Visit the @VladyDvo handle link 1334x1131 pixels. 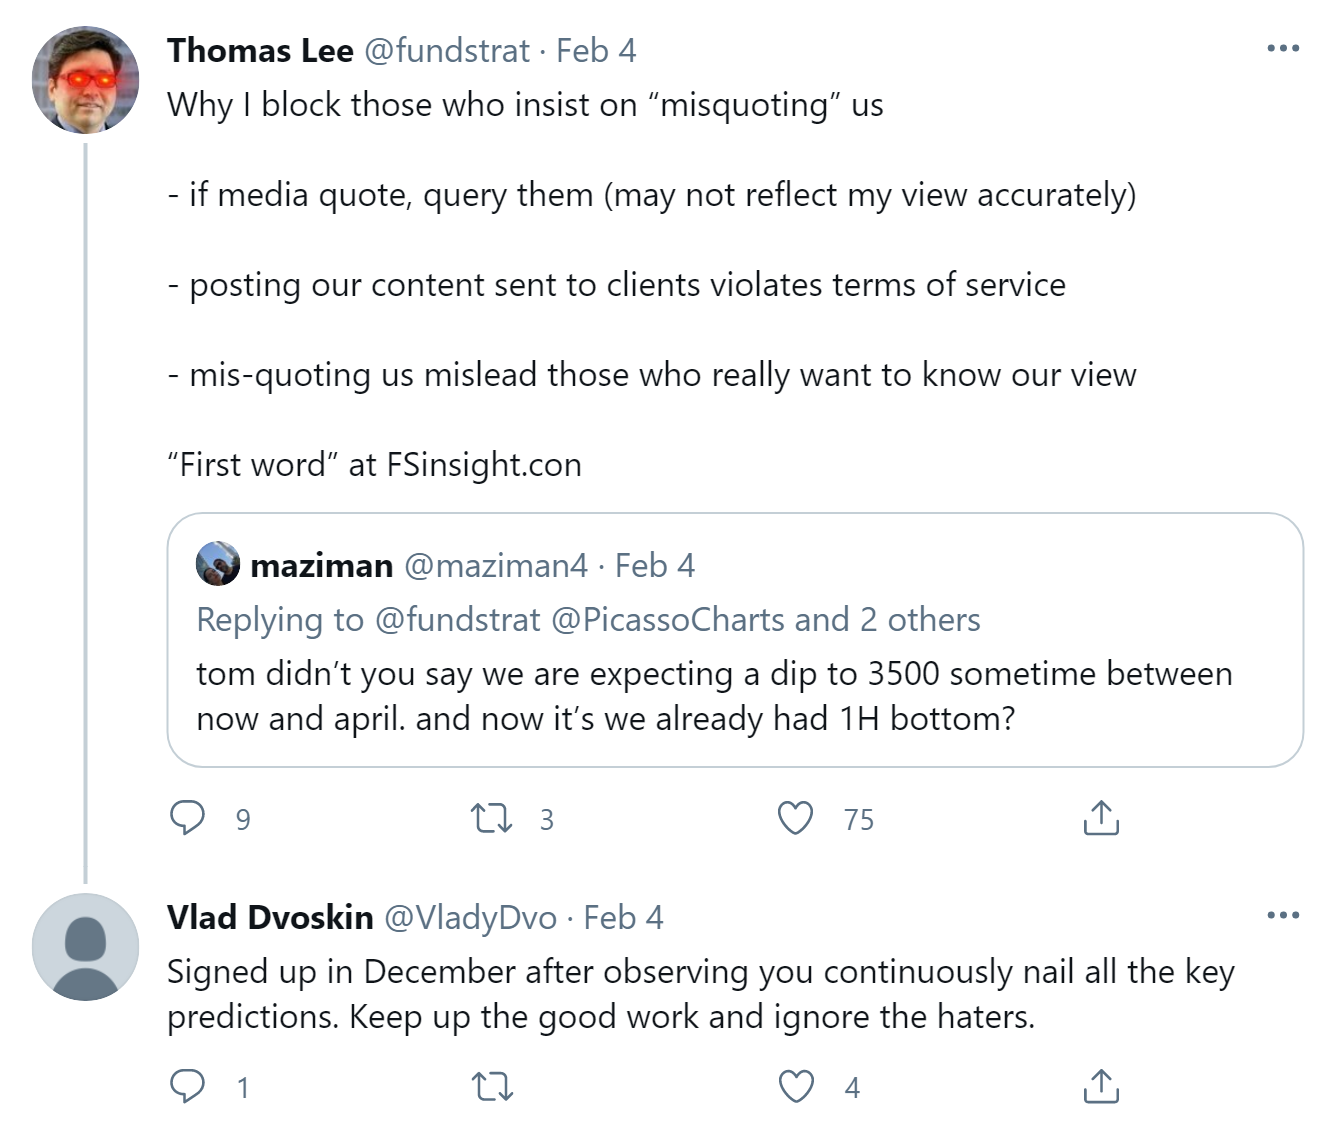pyautogui.click(x=470, y=917)
